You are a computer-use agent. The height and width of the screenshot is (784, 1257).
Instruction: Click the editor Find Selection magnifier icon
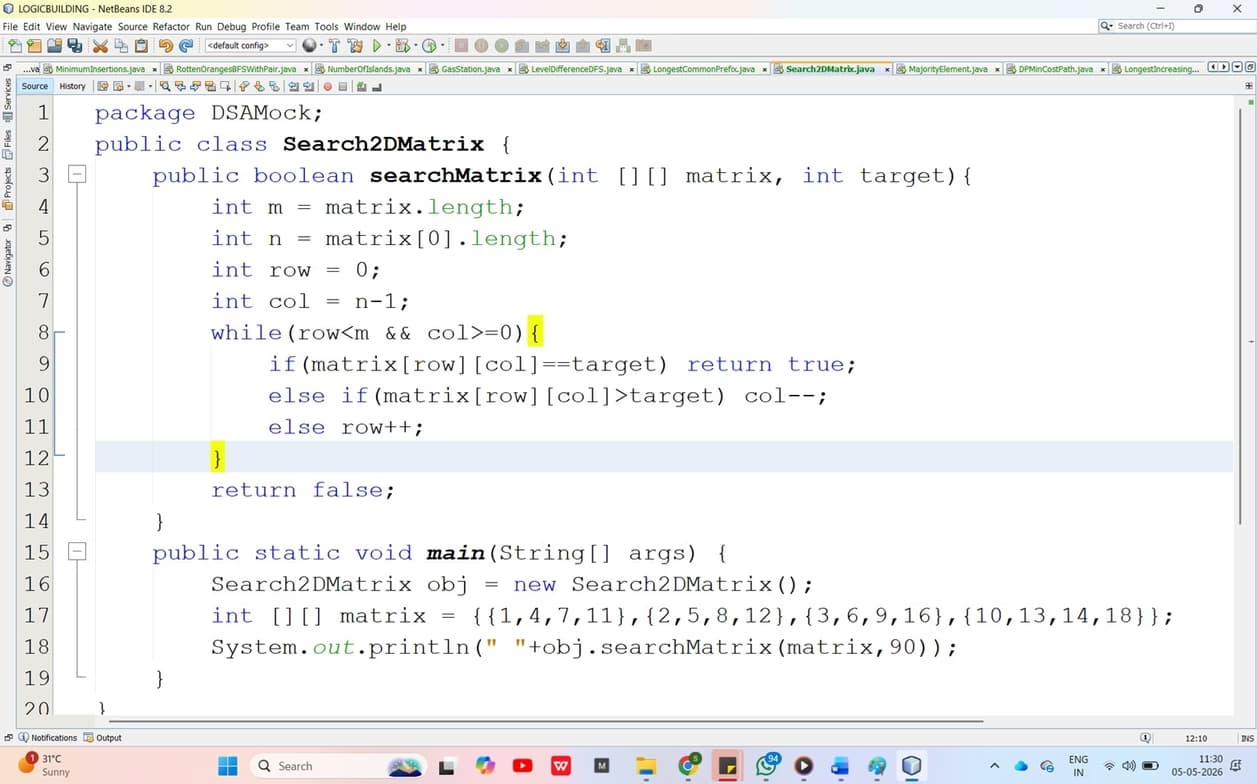click(165, 86)
